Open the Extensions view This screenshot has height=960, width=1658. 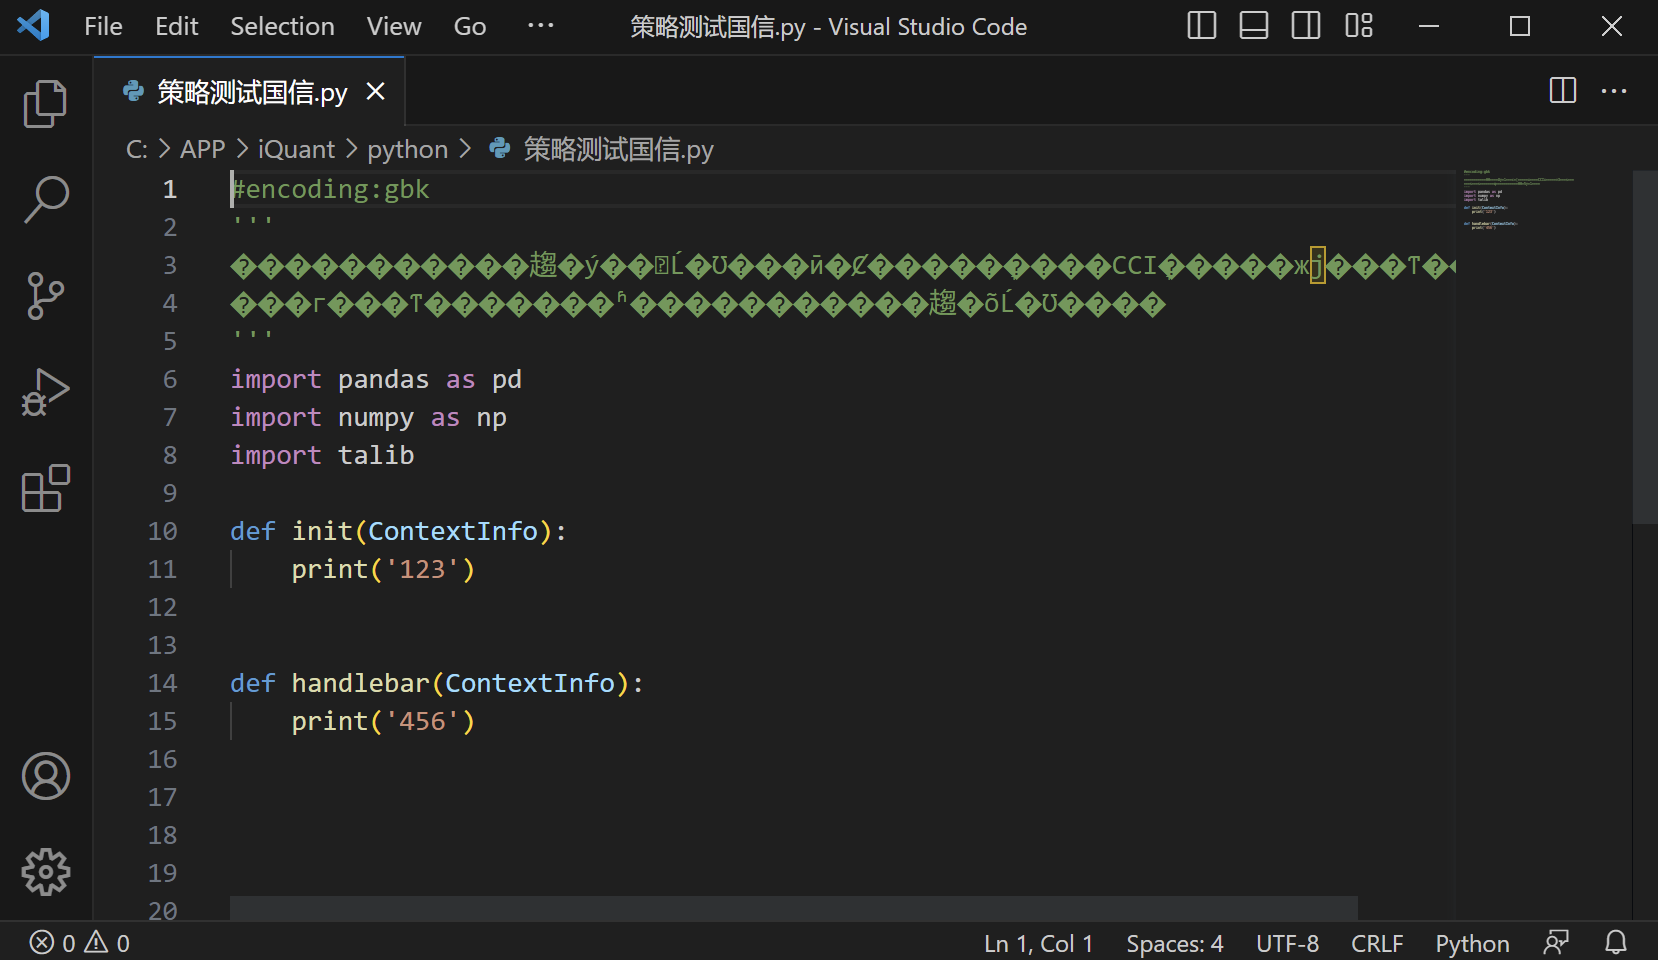[x=45, y=488]
